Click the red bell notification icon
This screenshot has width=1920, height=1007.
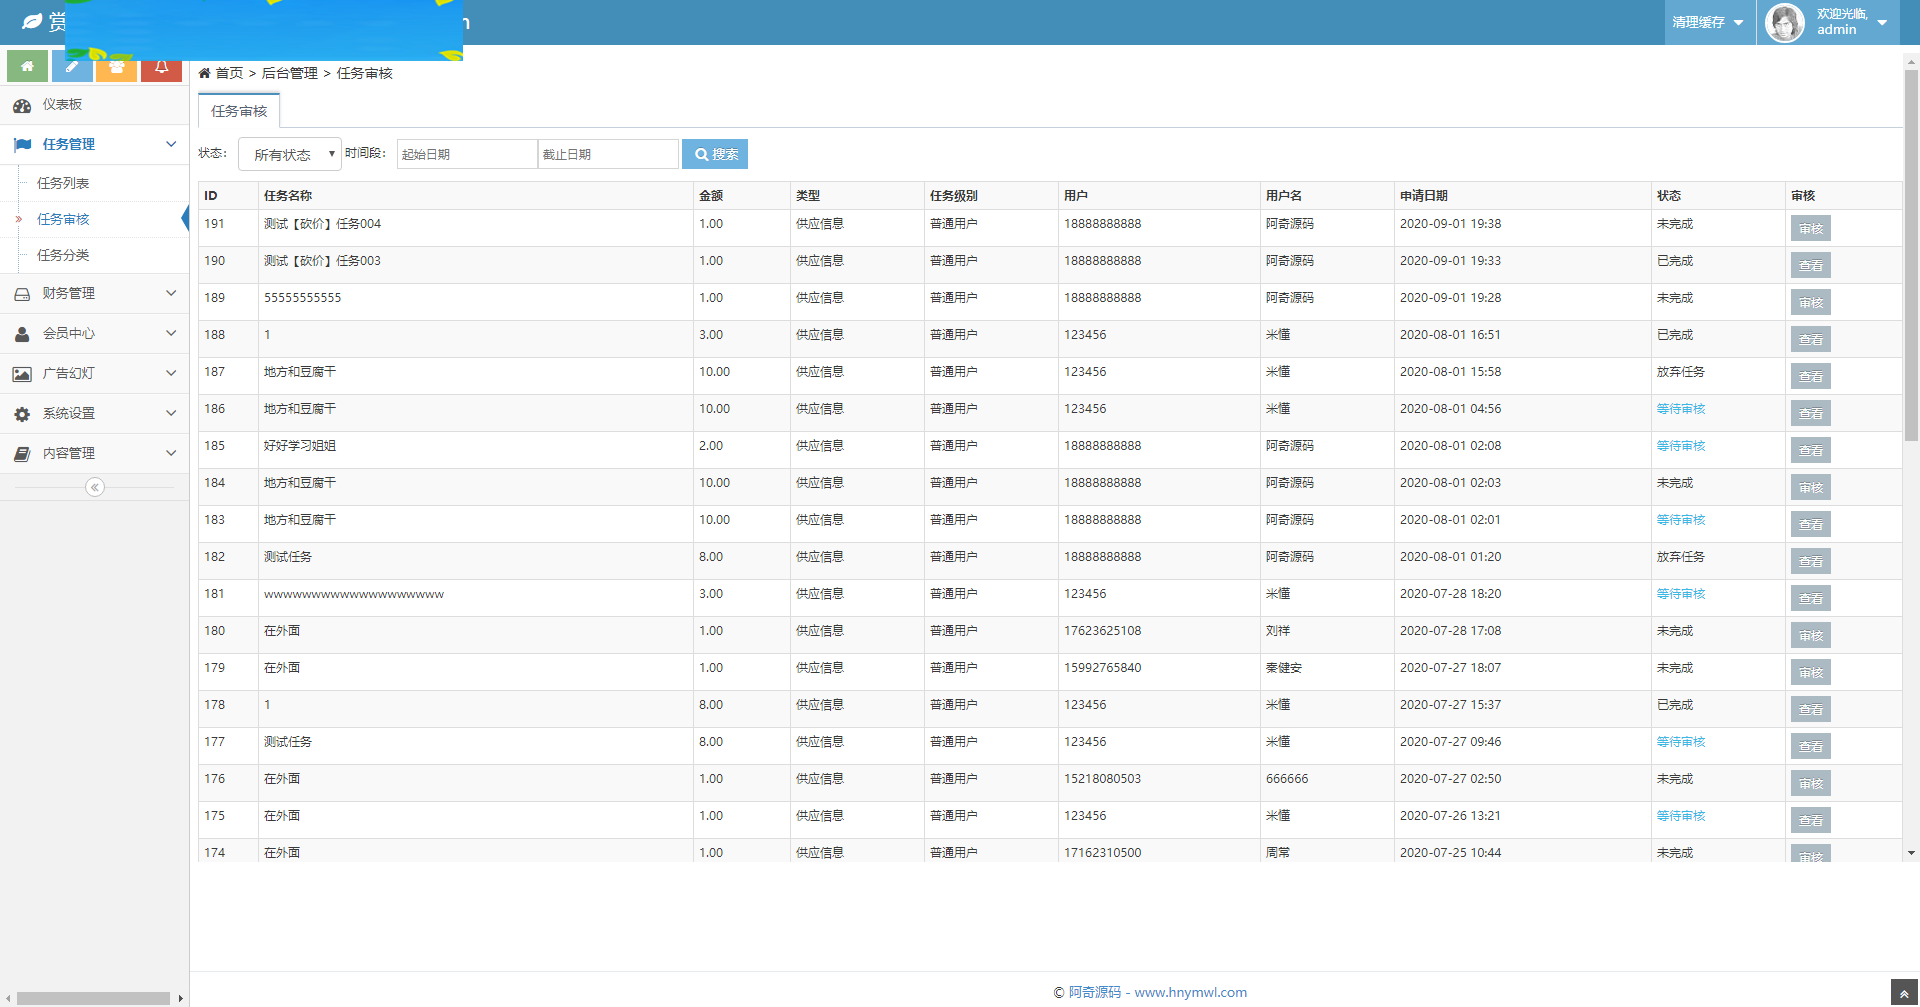point(161,68)
